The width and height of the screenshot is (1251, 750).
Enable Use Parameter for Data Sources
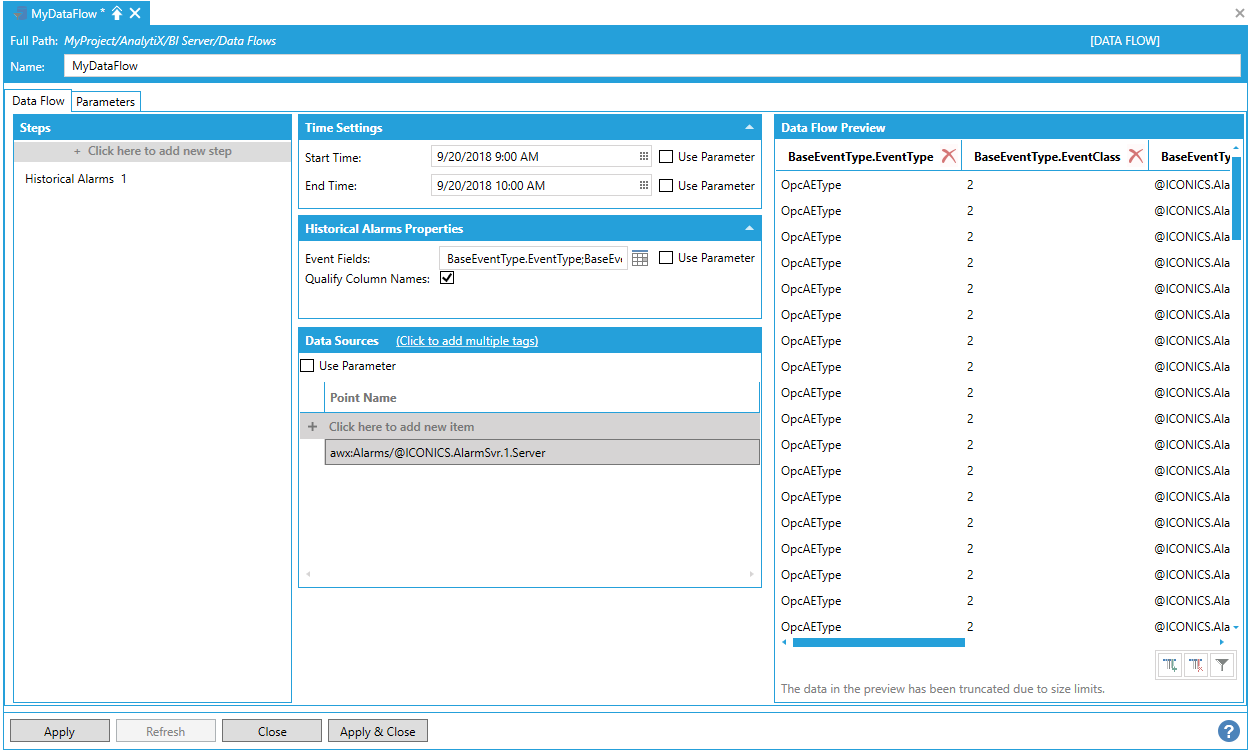click(x=308, y=366)
